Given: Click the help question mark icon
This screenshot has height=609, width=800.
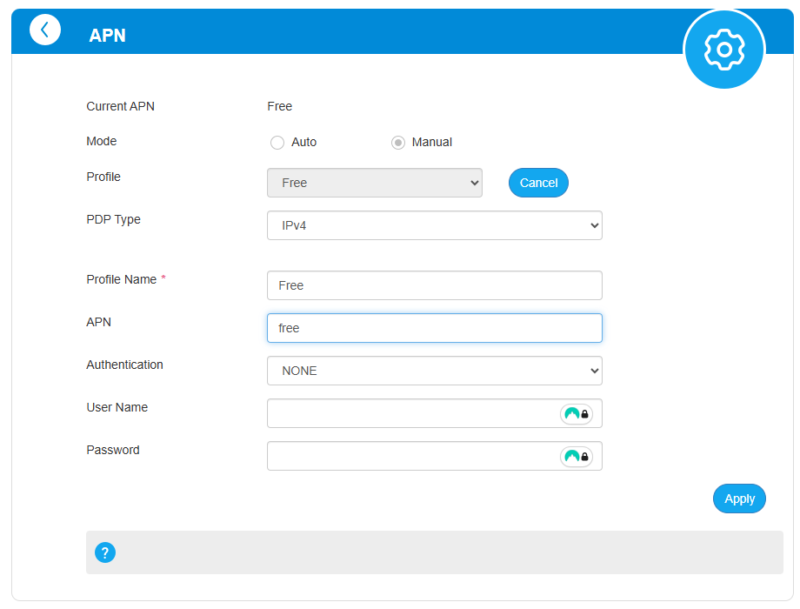Looking at the screenshot, I should [105, 552].
